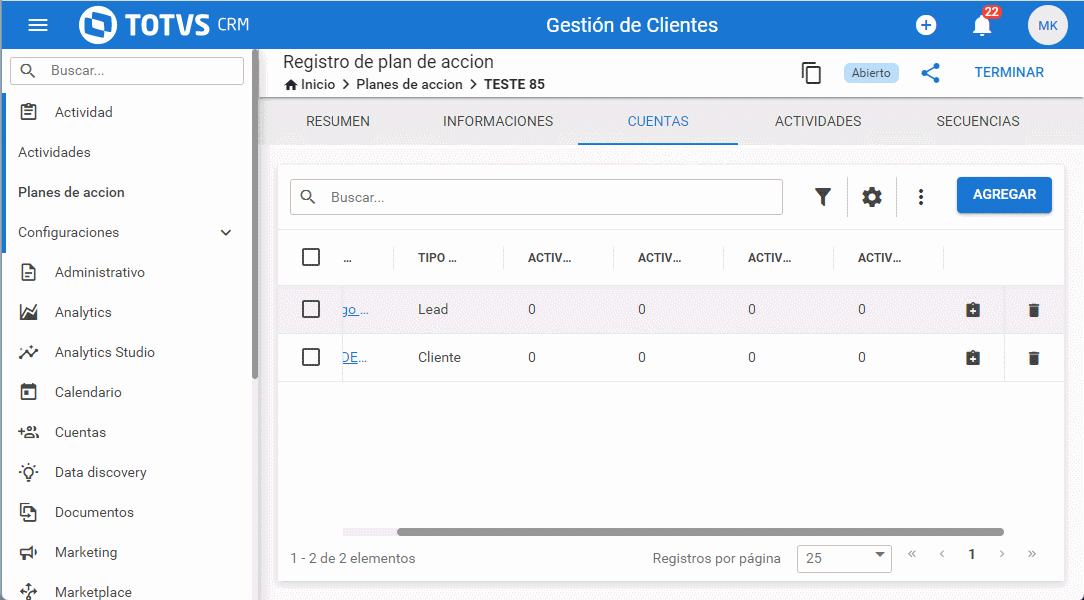Click the '1 - 2 de 2 elementos' text
Screen dimensions: 1084x600
click(353, 559)
